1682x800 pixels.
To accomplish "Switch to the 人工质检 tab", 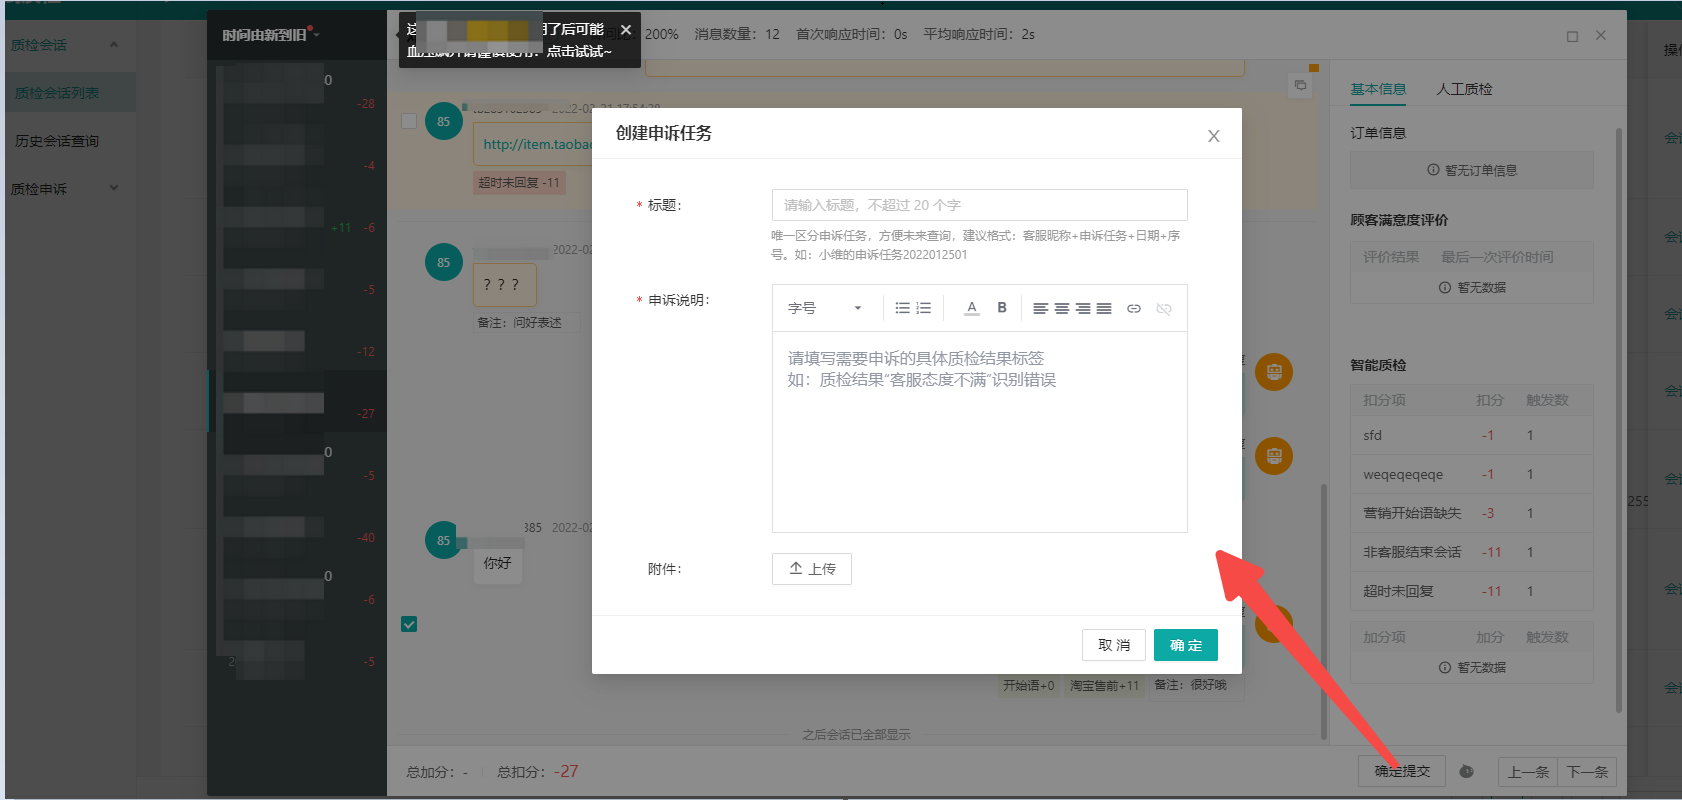I will pos(1464,89).
